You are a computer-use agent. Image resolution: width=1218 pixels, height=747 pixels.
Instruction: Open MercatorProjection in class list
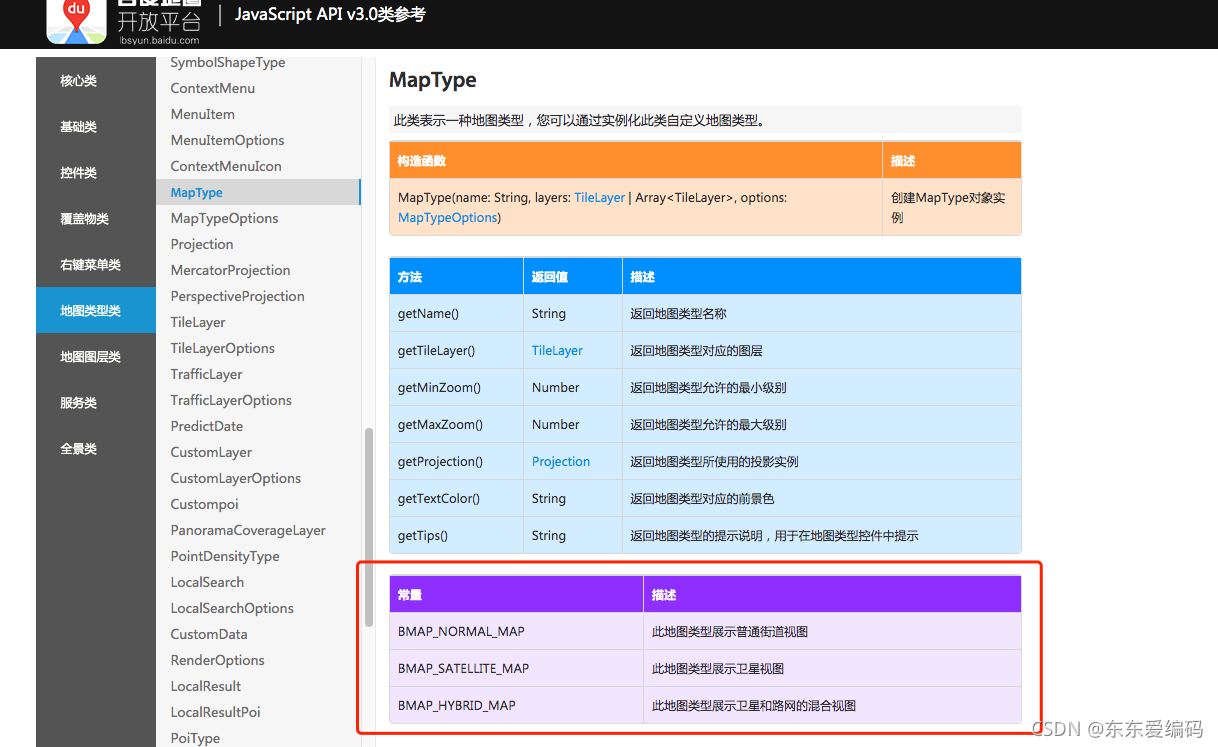pyautogui.click(x=231, y=270)
